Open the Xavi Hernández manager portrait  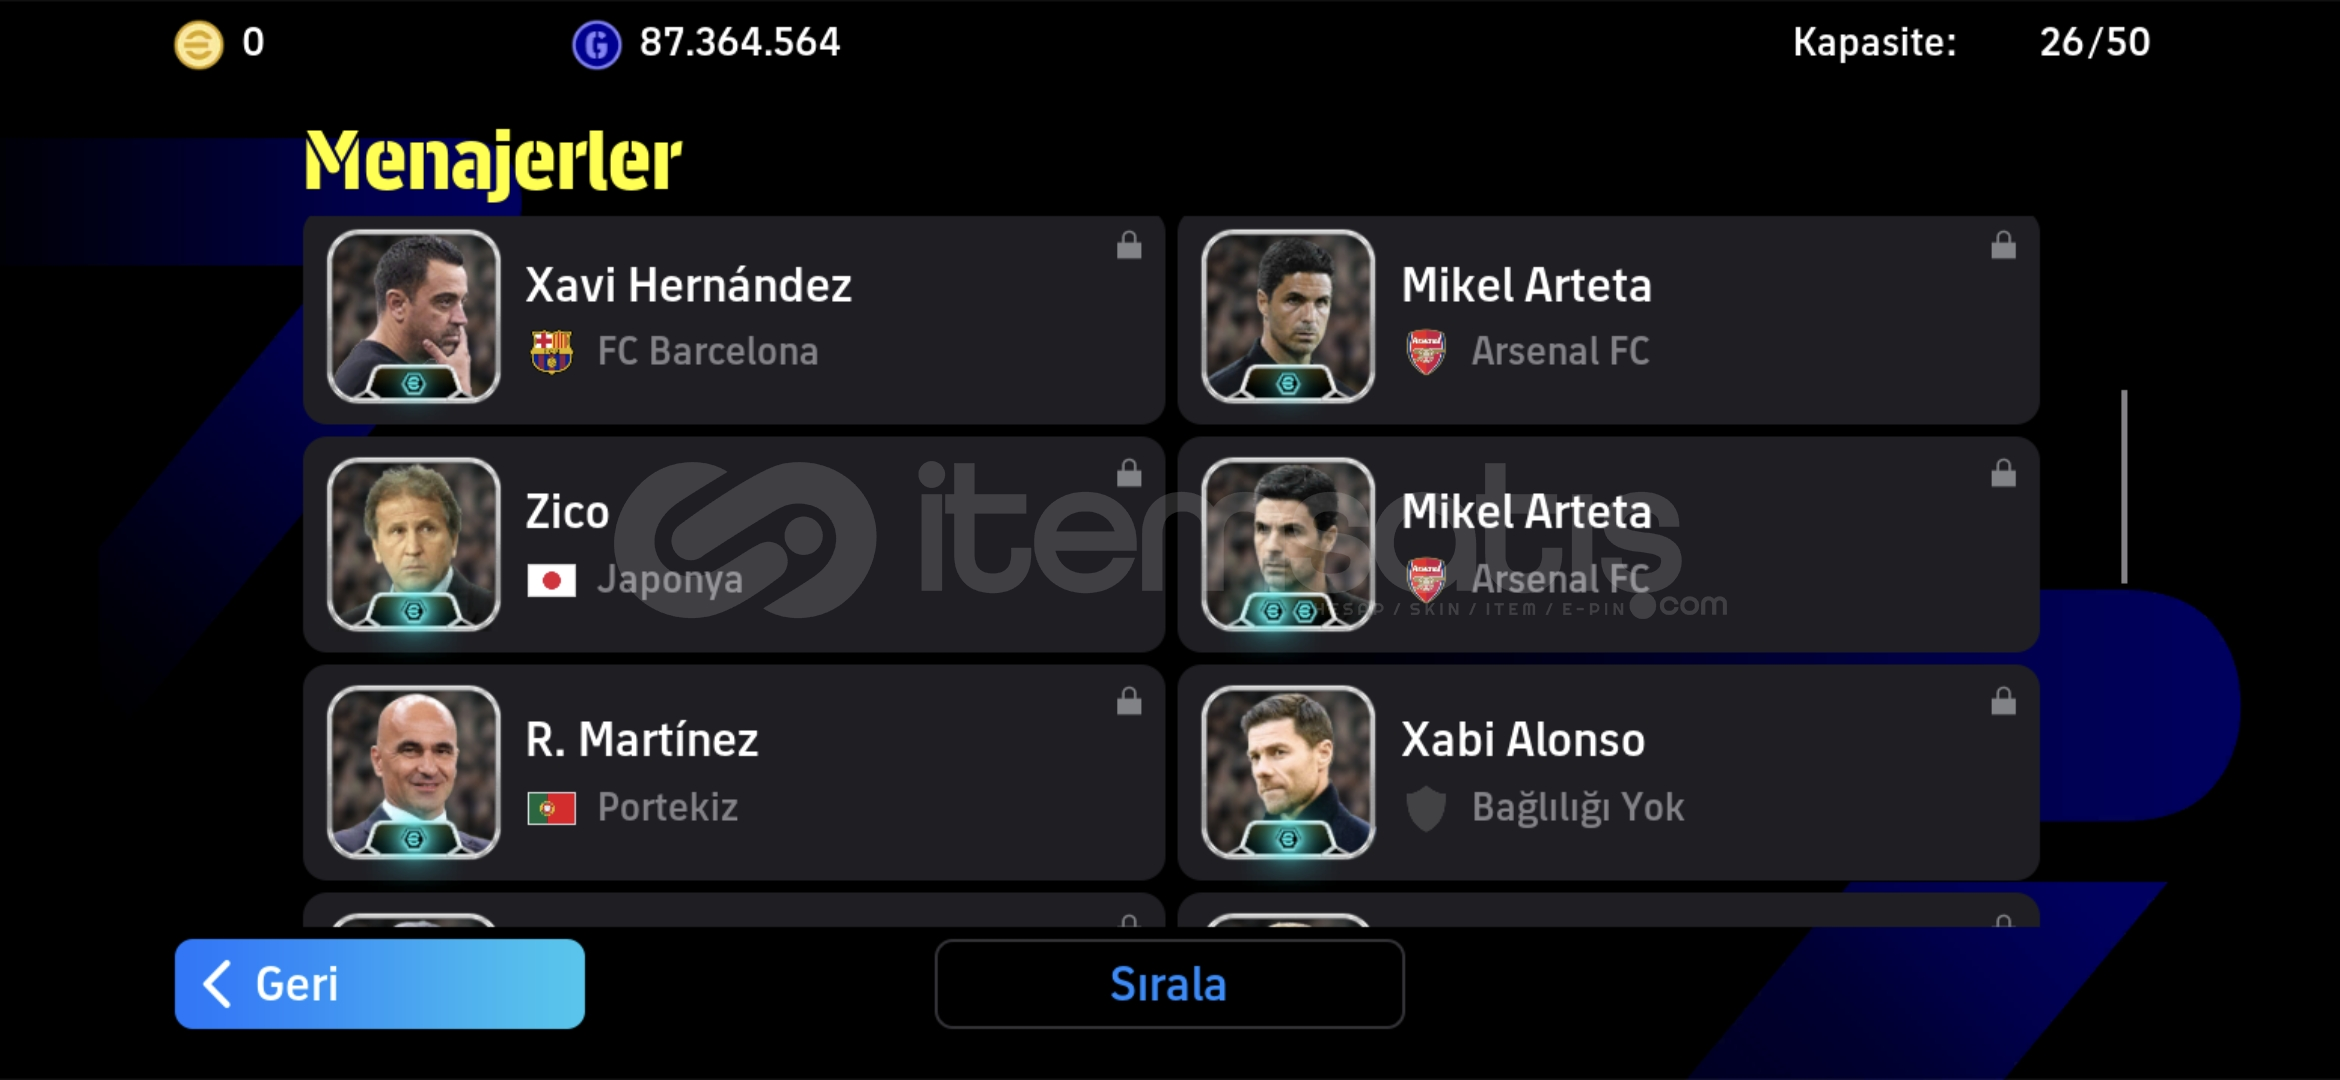tap(413, 316)
